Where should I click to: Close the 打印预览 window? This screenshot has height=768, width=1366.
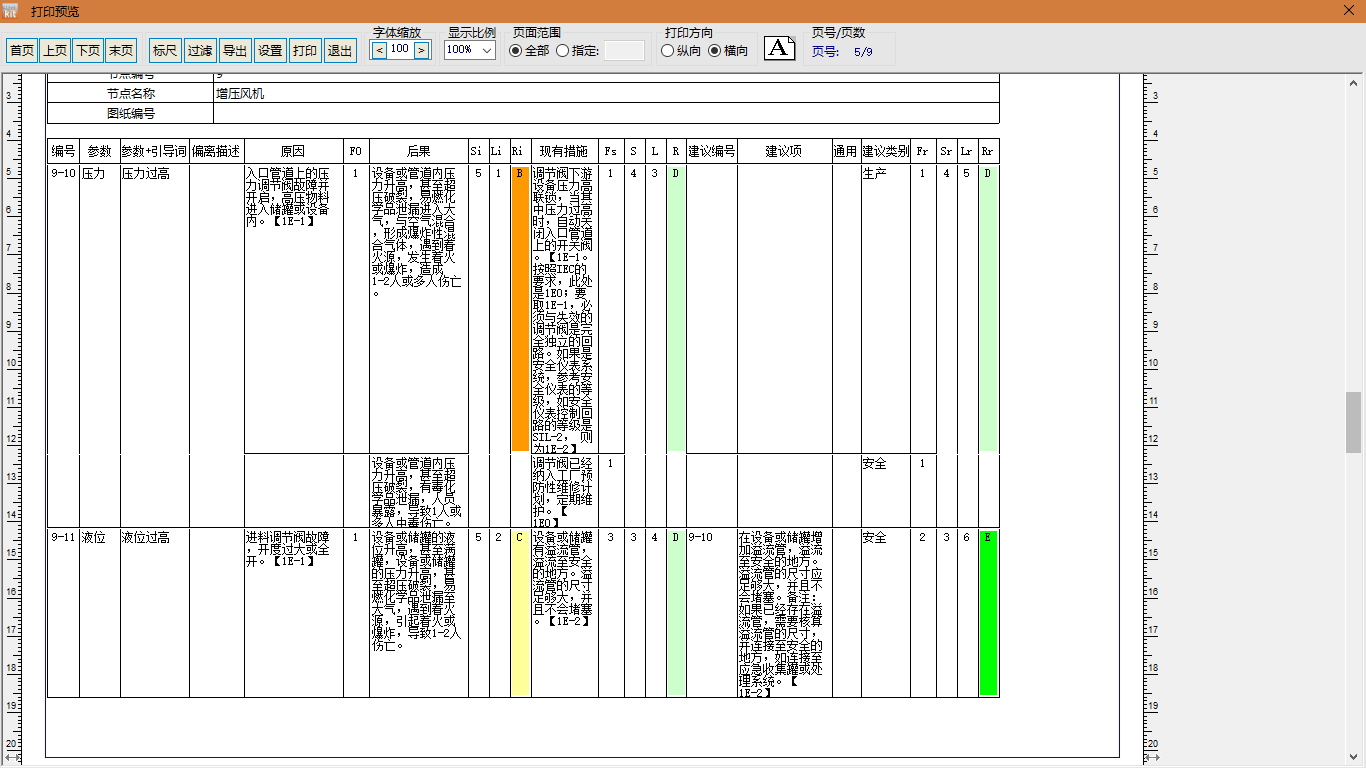coord(1349,11)
